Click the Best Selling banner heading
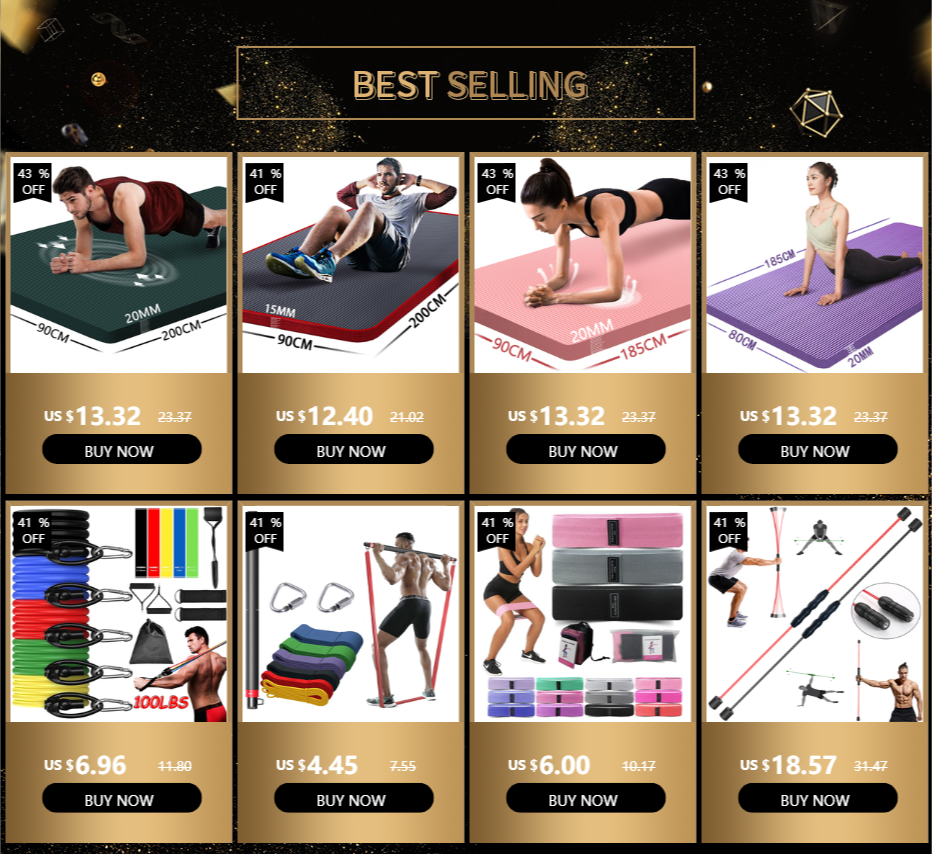The width and height of the screenshot is (932, 854). point(470,84)
